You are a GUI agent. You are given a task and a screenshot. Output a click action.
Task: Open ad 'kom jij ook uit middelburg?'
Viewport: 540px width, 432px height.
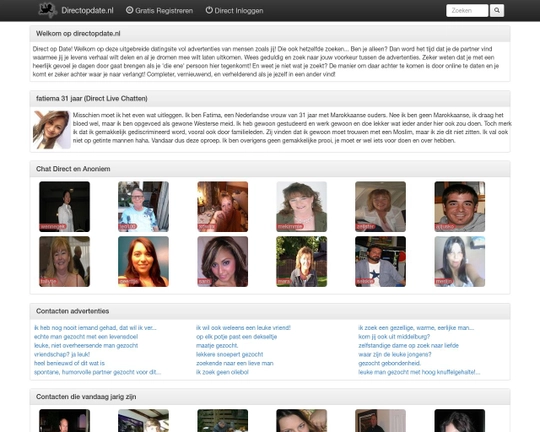394,337
